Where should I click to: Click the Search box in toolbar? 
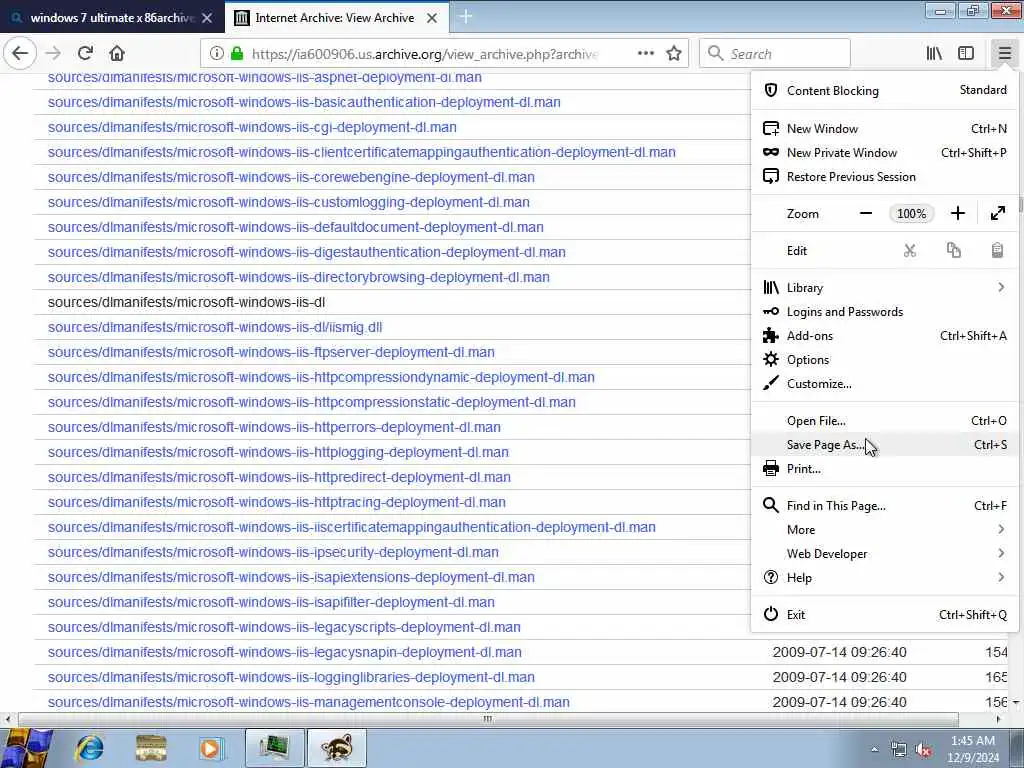pyautogui.click(x=775, y=54)
